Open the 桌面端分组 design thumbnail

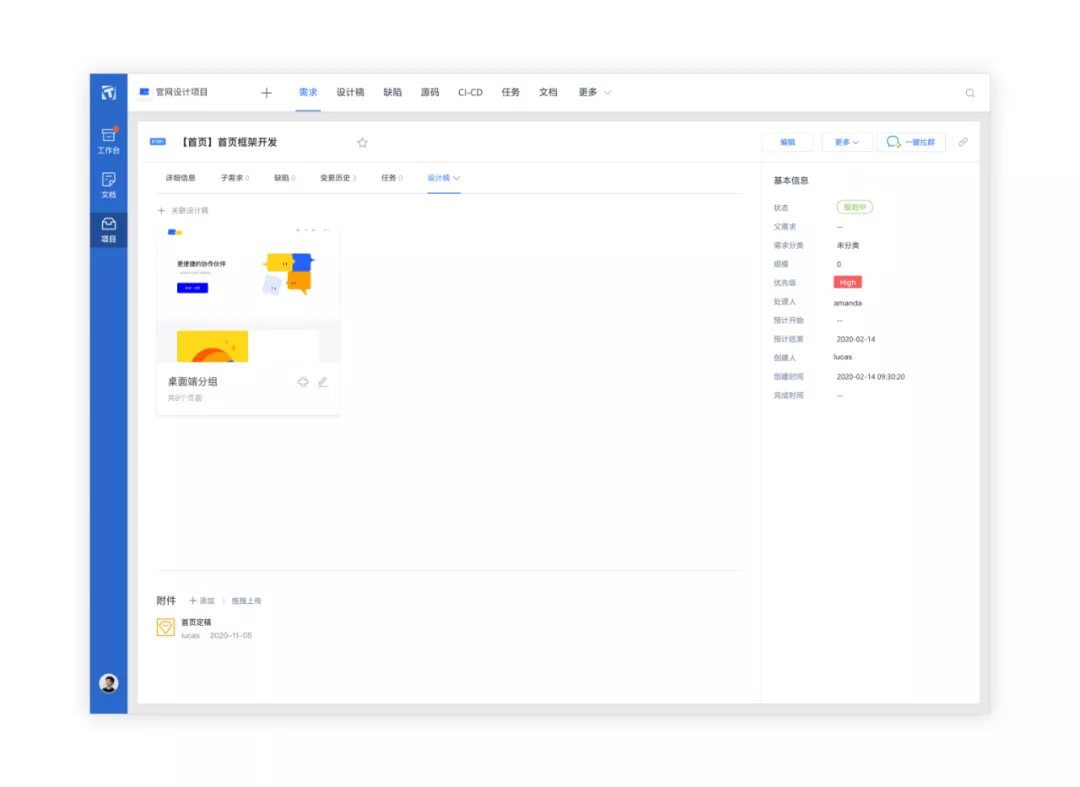(248, 294)
